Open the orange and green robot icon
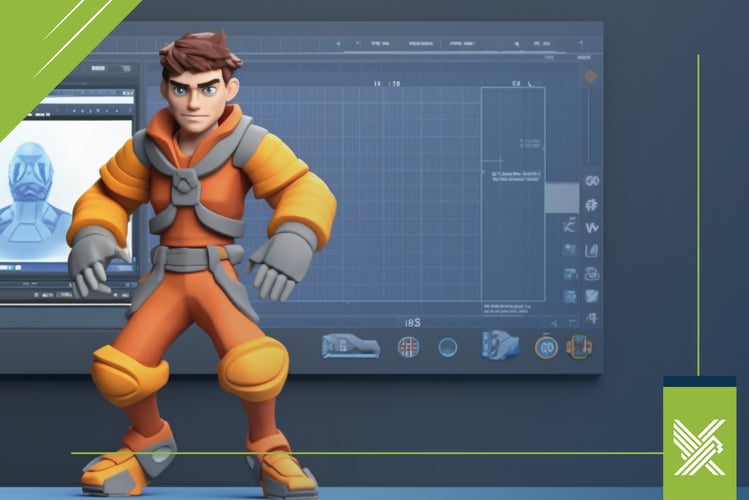749x500 pixels. [x=578, y=347]
